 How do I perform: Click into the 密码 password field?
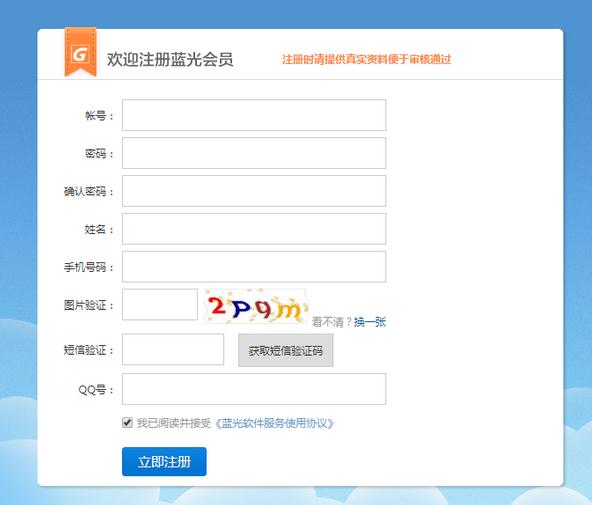pos(254,153)
